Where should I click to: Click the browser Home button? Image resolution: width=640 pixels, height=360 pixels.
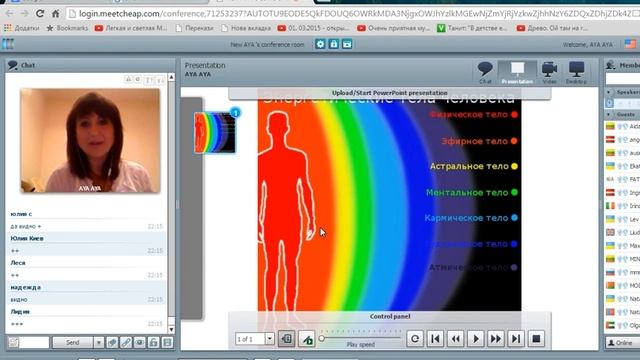(56, 14)
